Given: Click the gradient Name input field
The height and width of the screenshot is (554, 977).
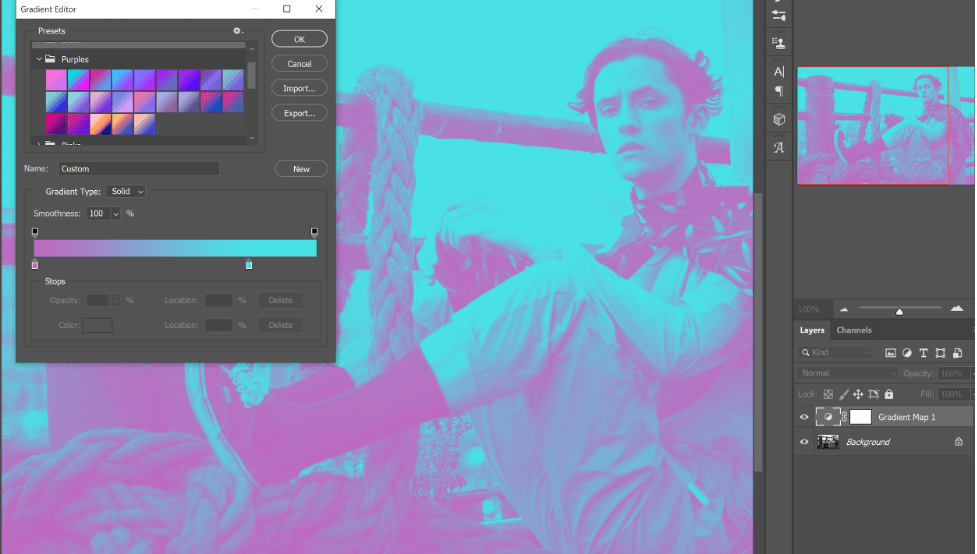Looking at the screenshot, I should coord(138,169).
